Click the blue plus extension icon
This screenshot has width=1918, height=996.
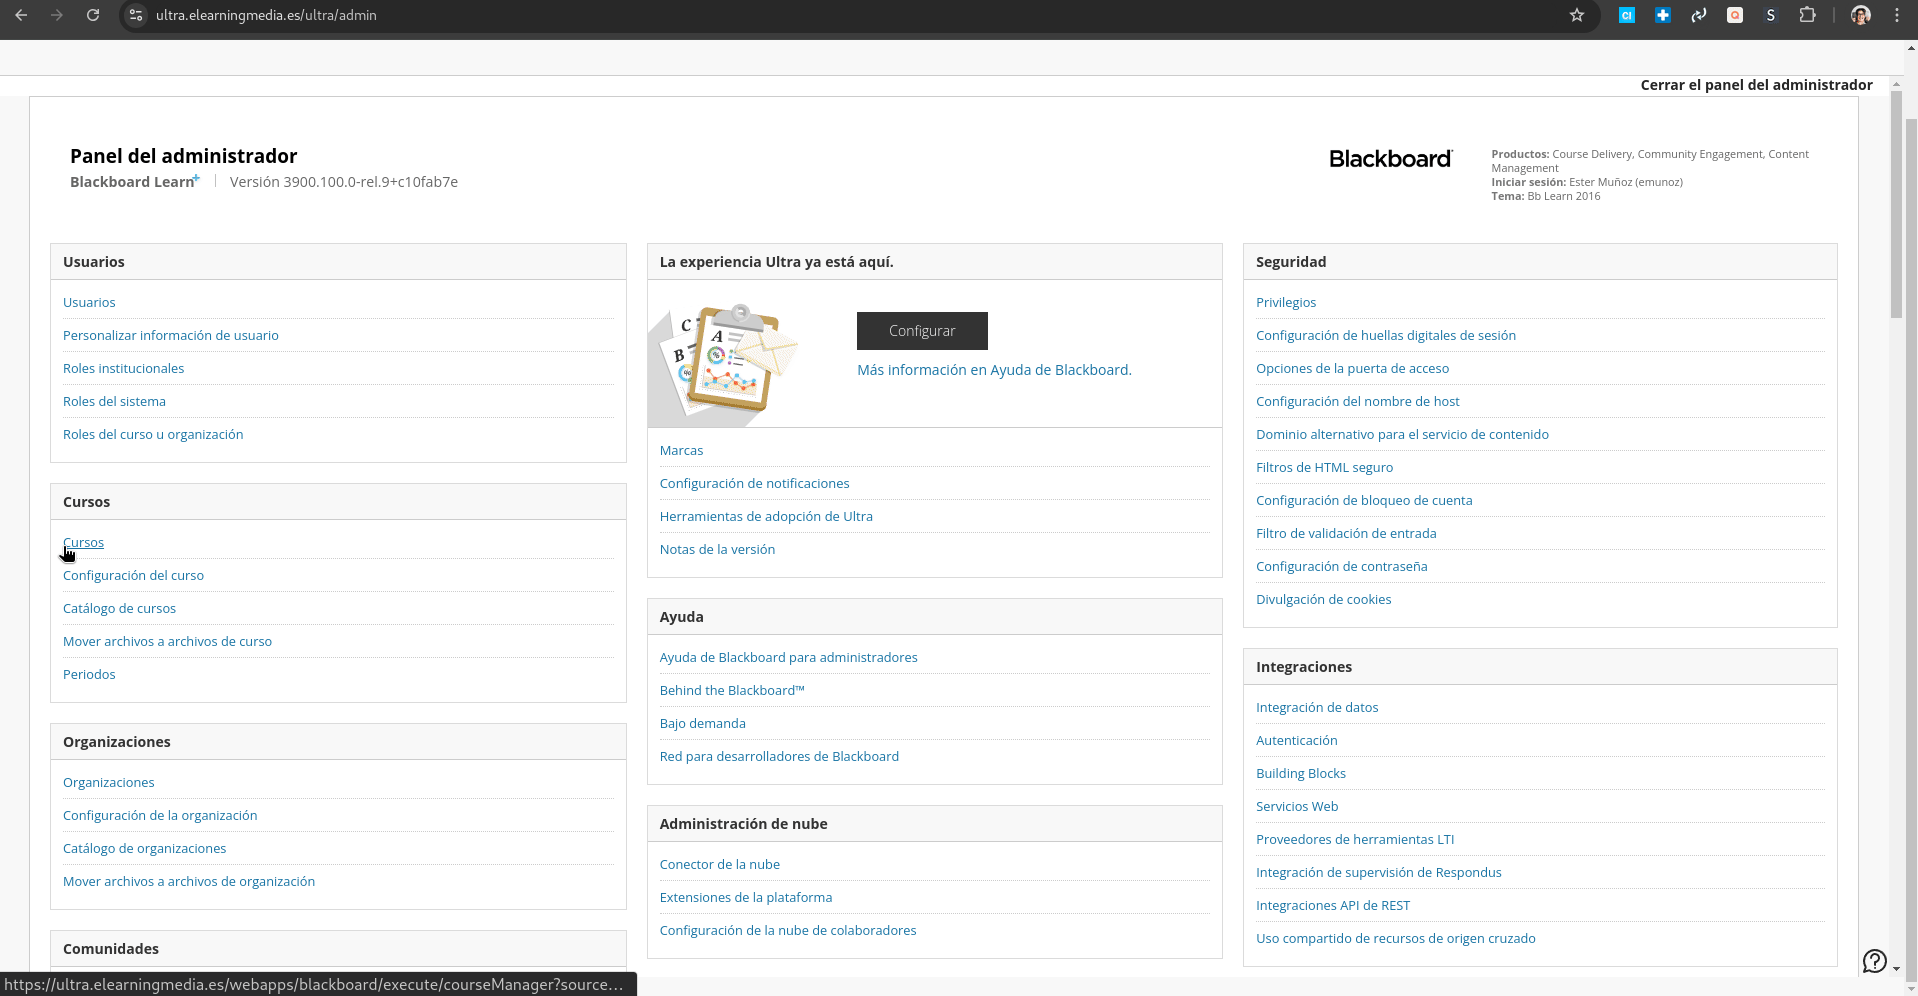click(x=1663, y=15)
